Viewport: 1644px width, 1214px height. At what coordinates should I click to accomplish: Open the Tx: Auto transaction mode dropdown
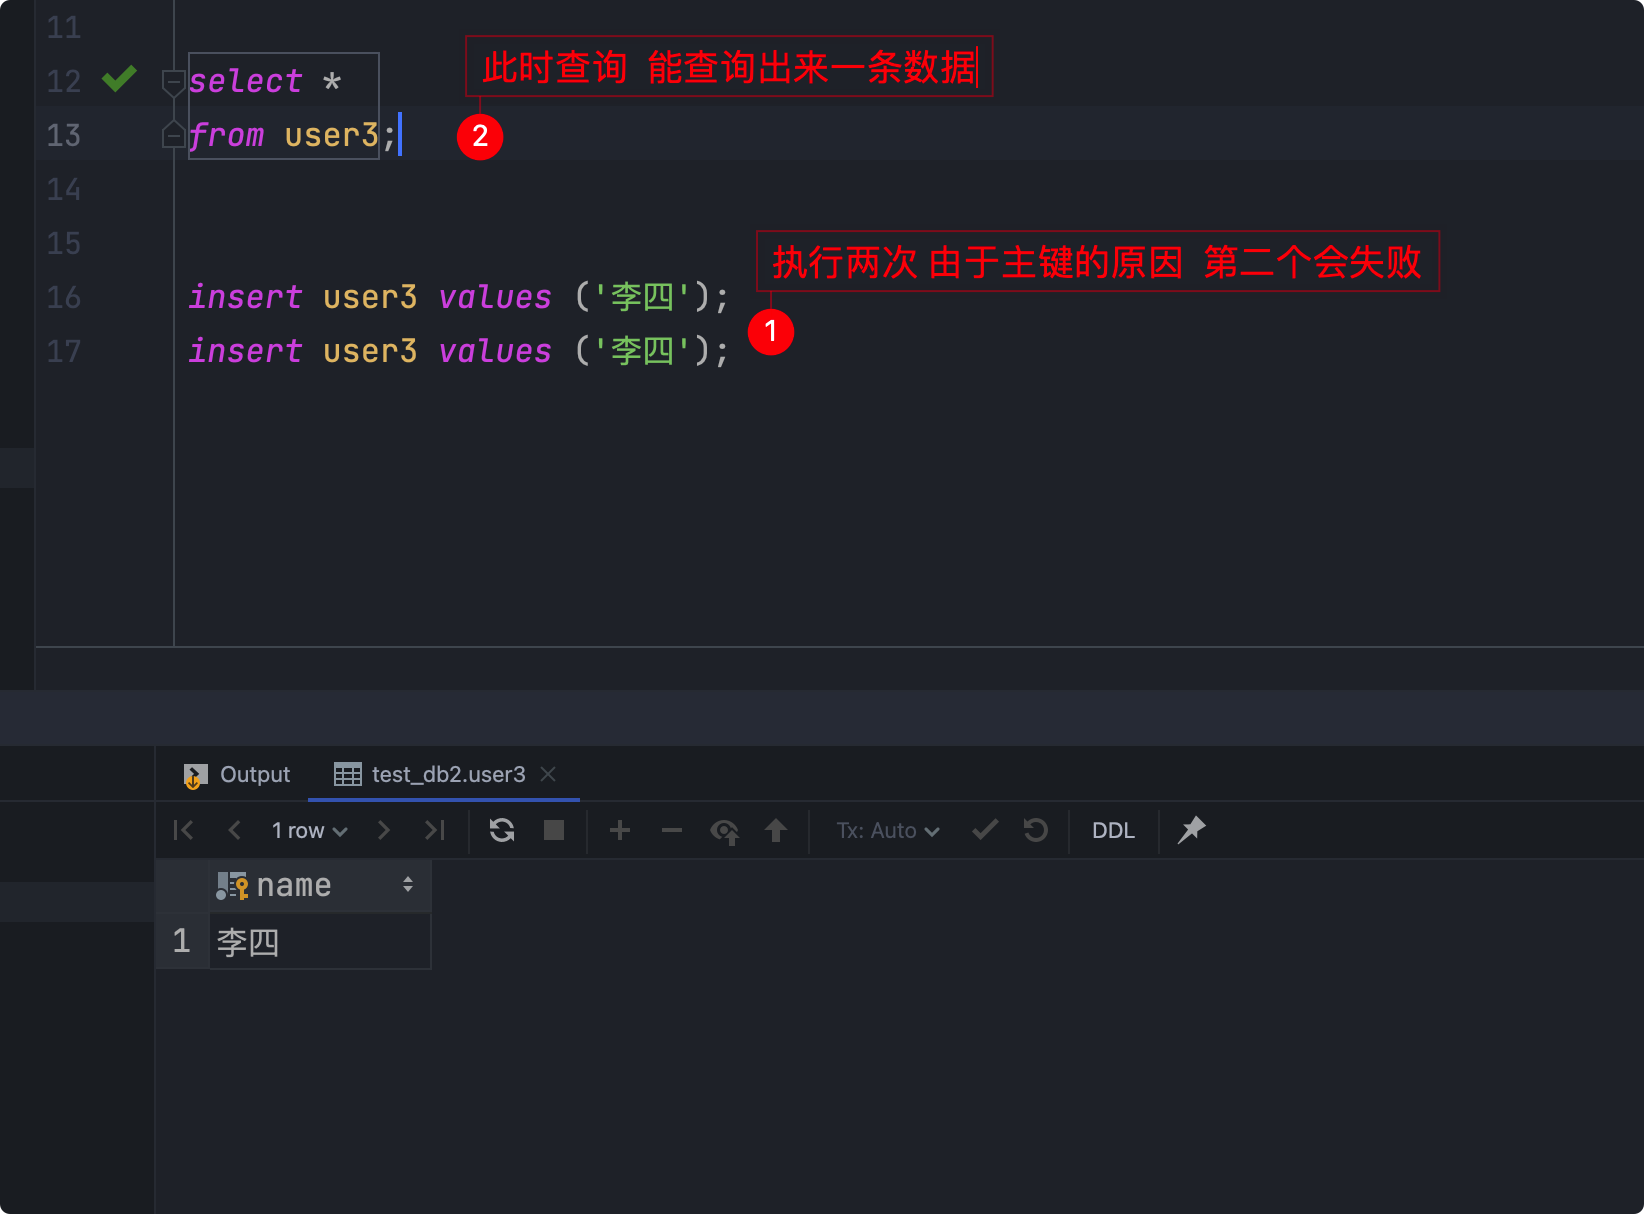click(x=888, y=831)
